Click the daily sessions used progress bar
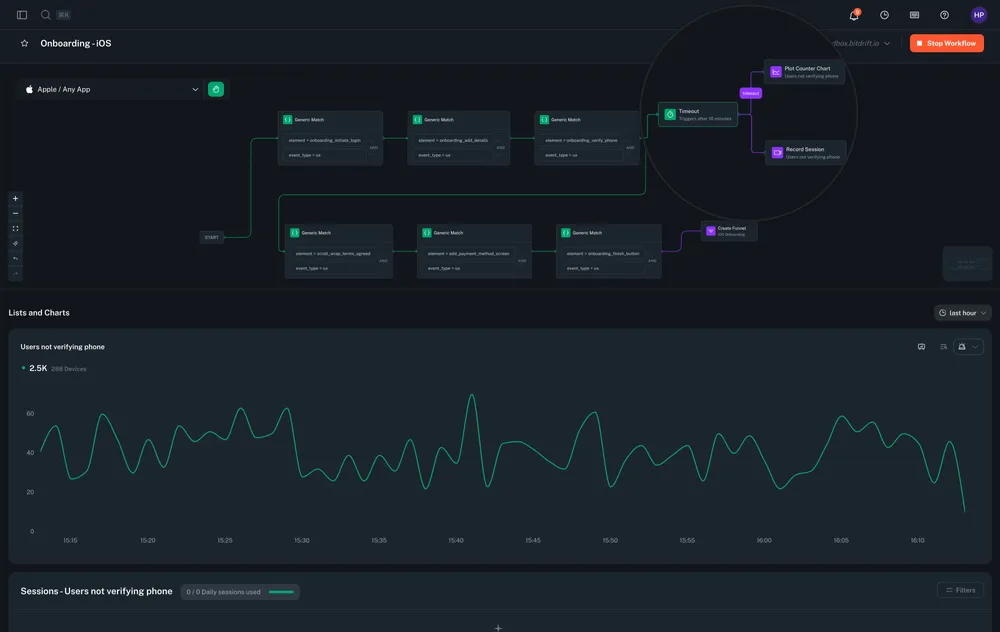The height and width of the screenshot is (632, 1000). 281,592
